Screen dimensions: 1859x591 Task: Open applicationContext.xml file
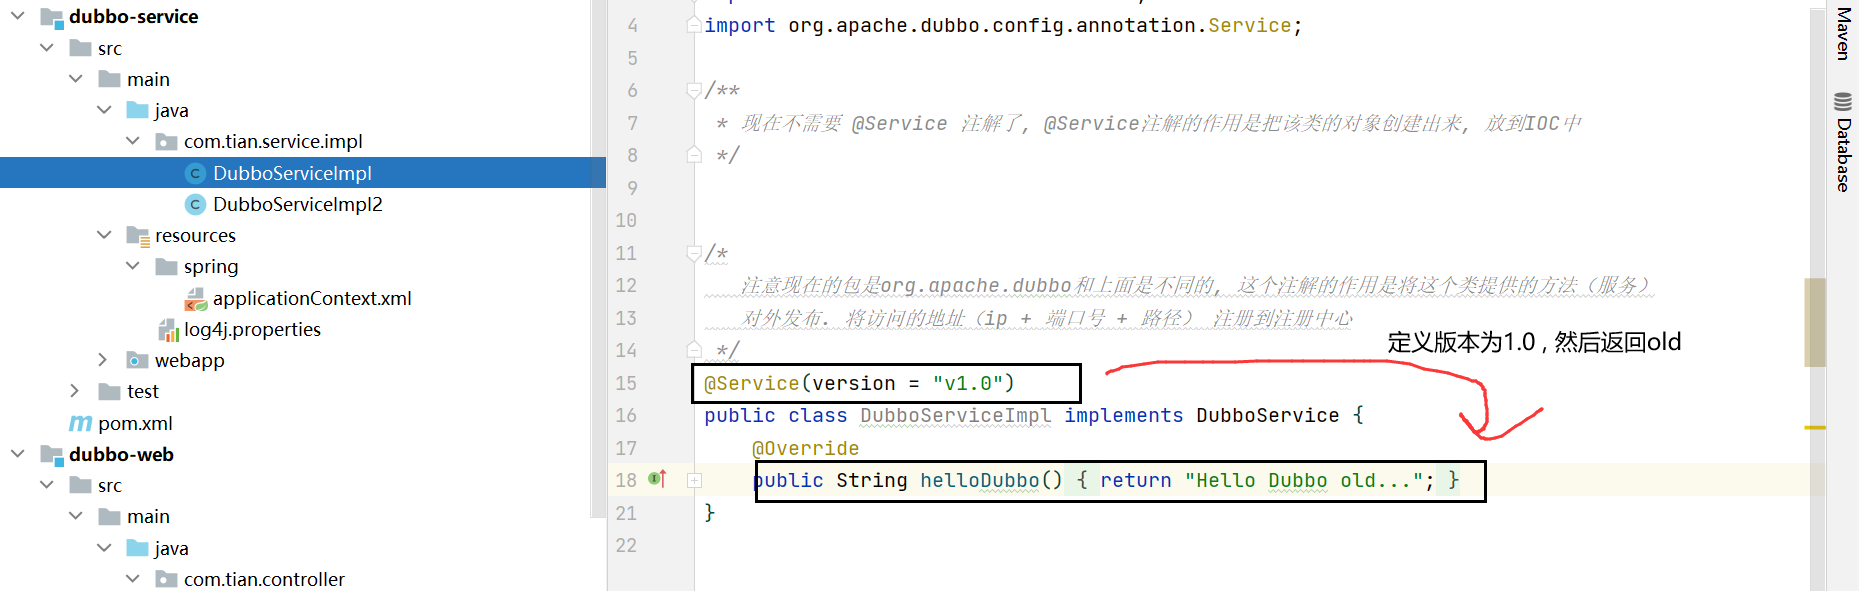tap(312, 298)
